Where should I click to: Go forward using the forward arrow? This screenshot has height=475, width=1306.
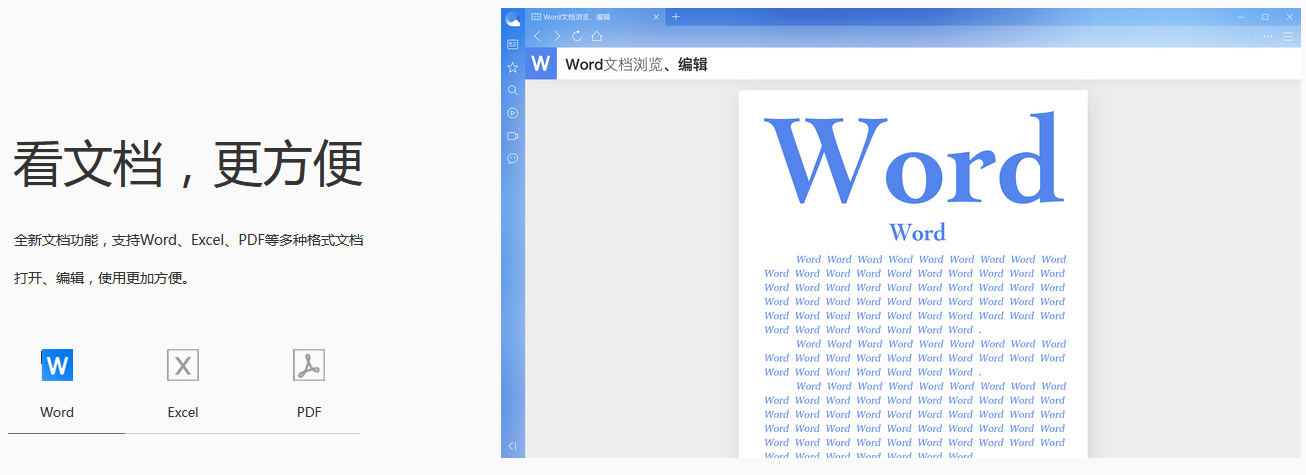557,36
